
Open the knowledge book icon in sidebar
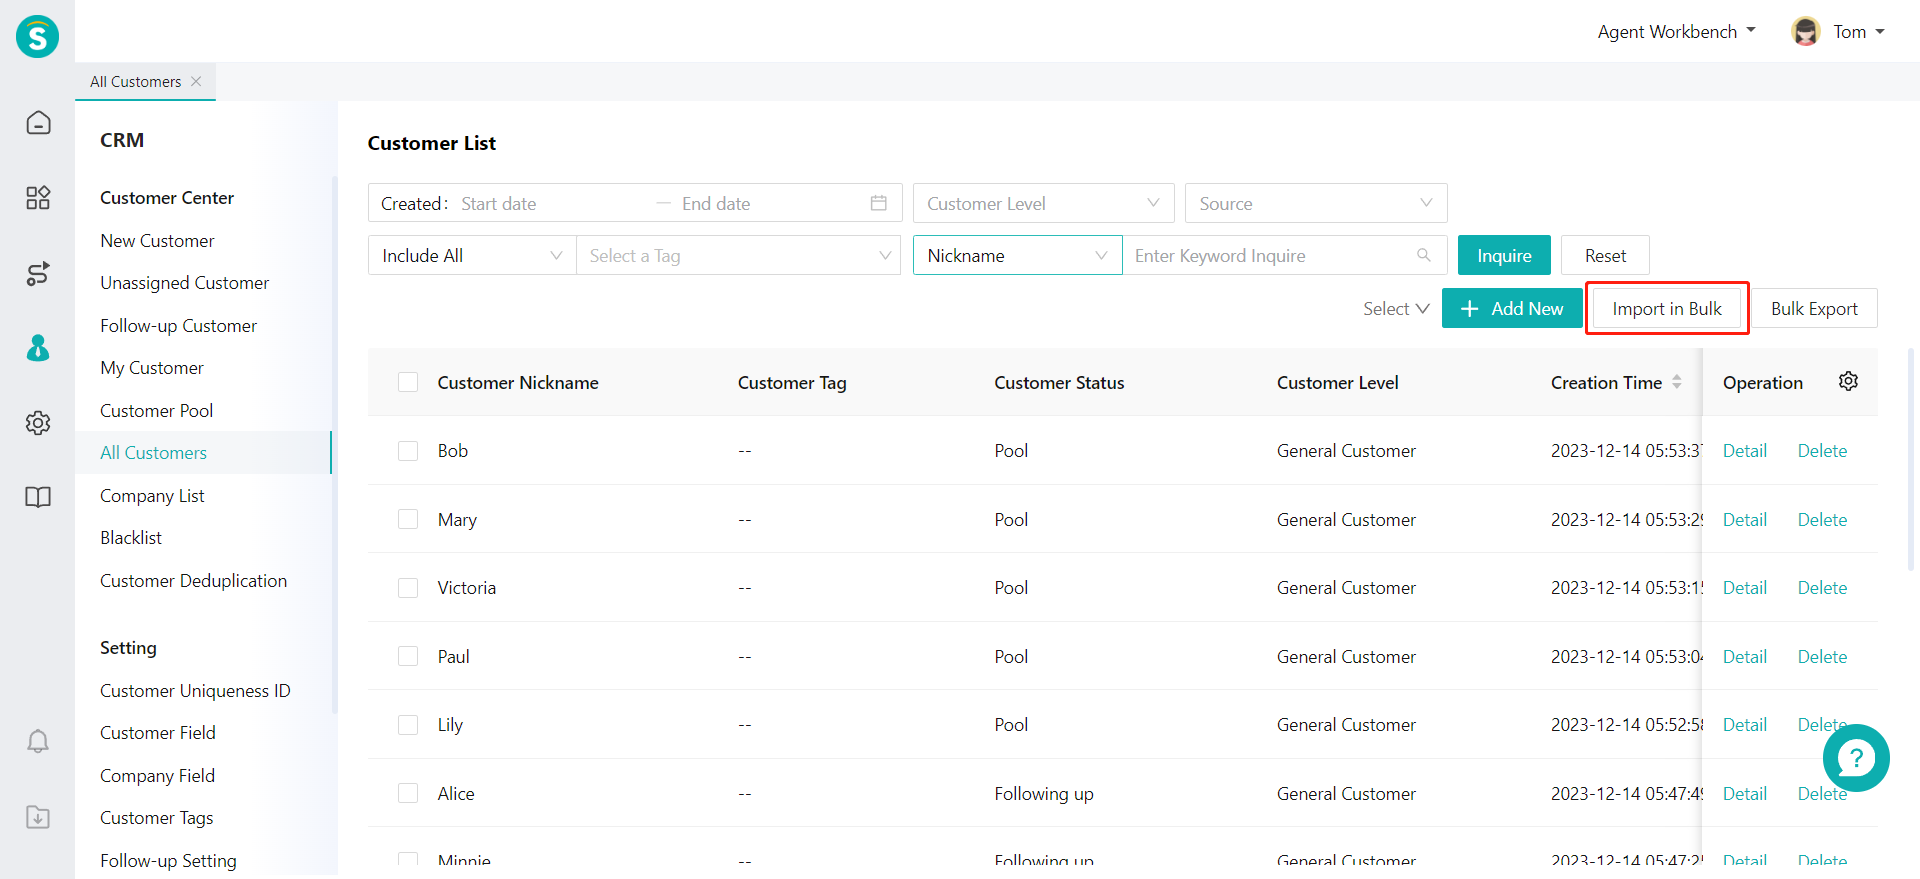38,497
